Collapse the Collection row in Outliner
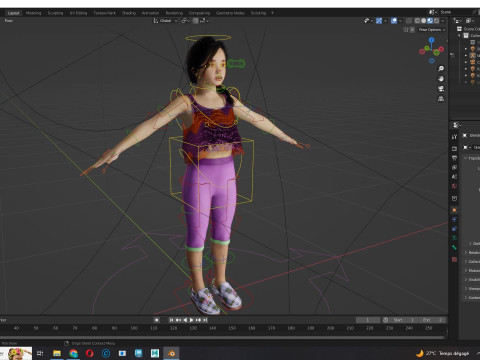The width and height of the screenshot is (480, 360). (459, 35)
